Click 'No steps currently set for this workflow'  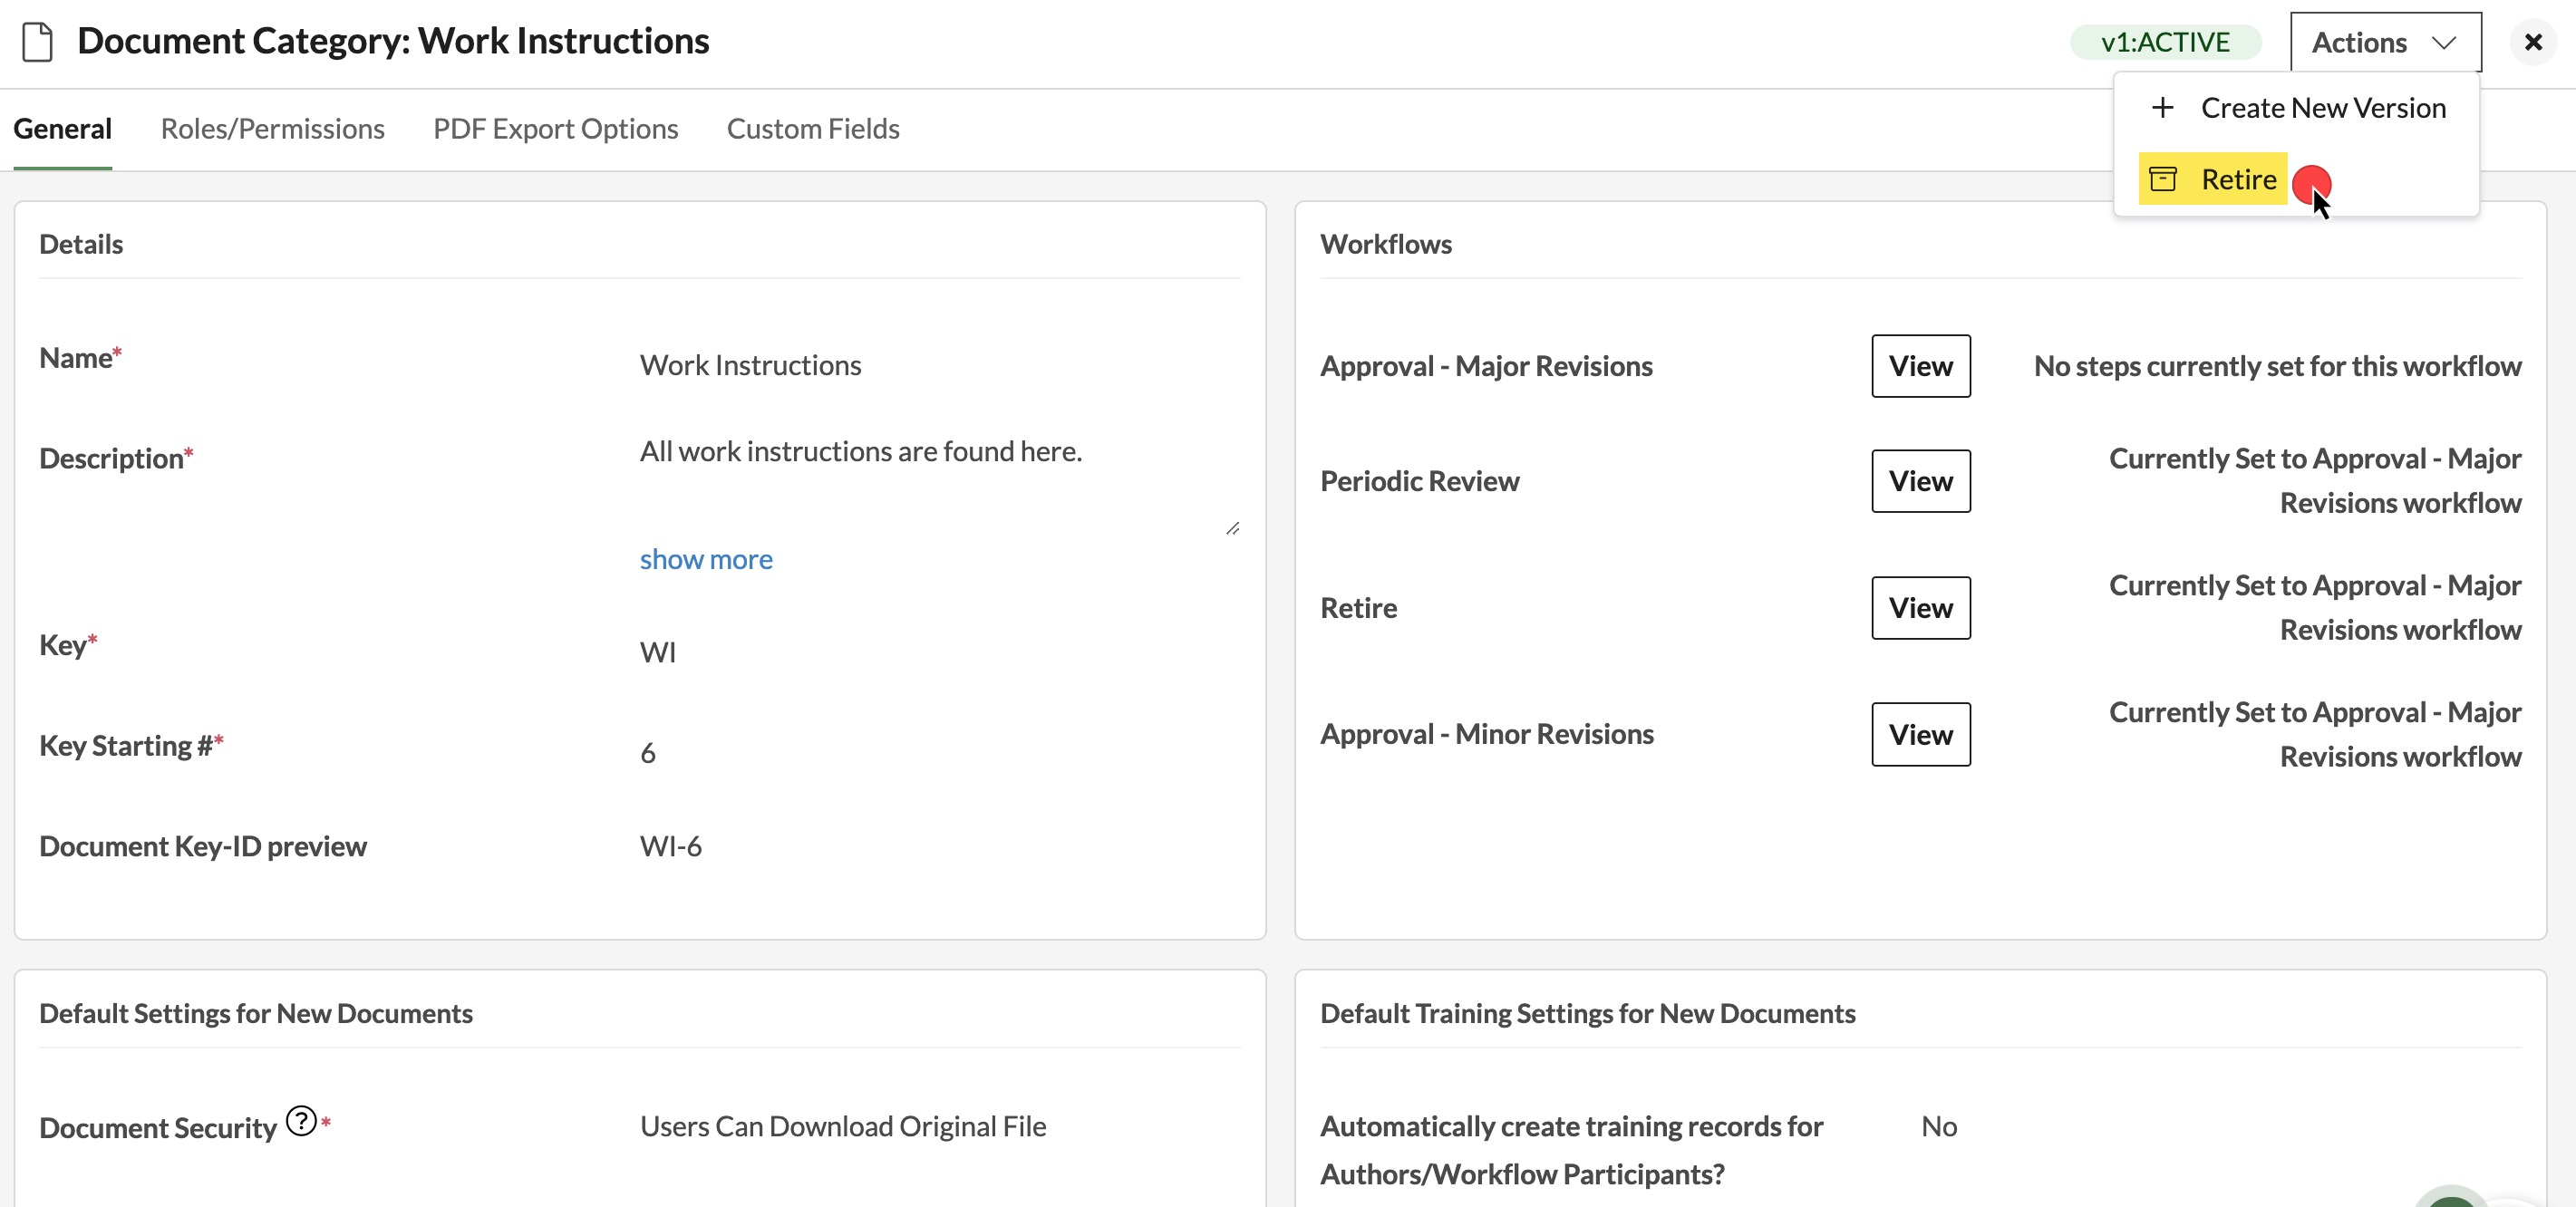click(x=2277, y=366)
